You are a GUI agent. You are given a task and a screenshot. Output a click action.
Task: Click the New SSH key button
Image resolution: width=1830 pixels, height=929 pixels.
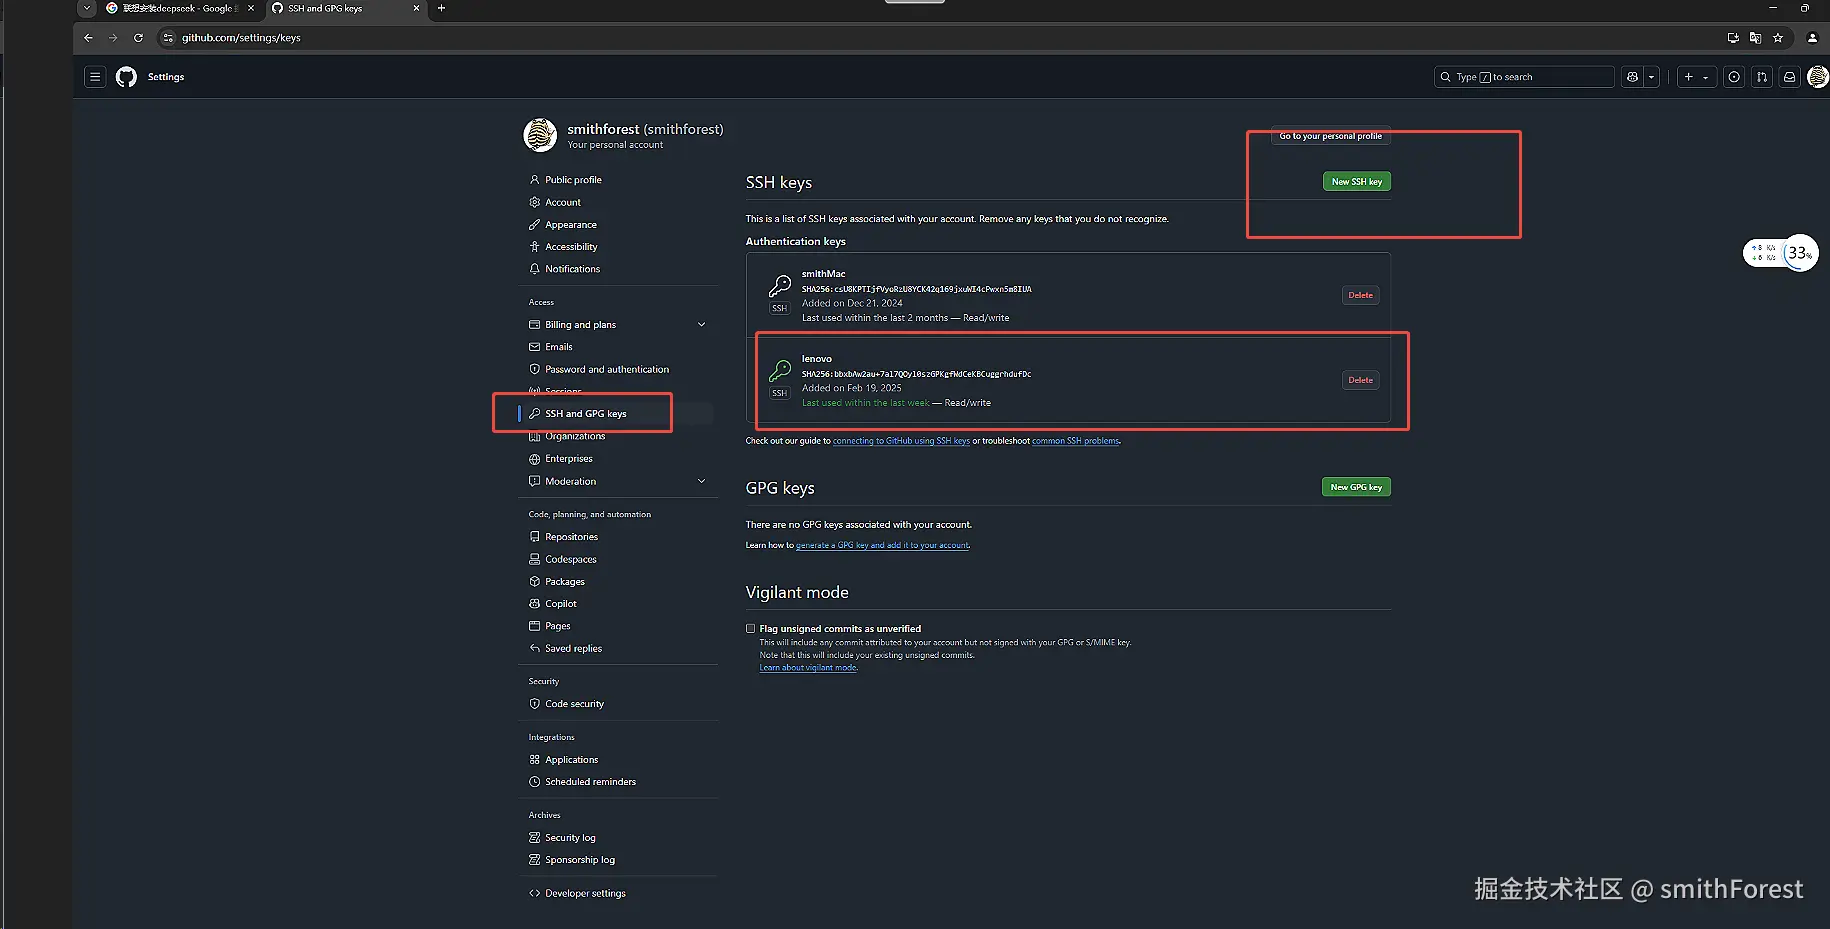pos(1356,182)
